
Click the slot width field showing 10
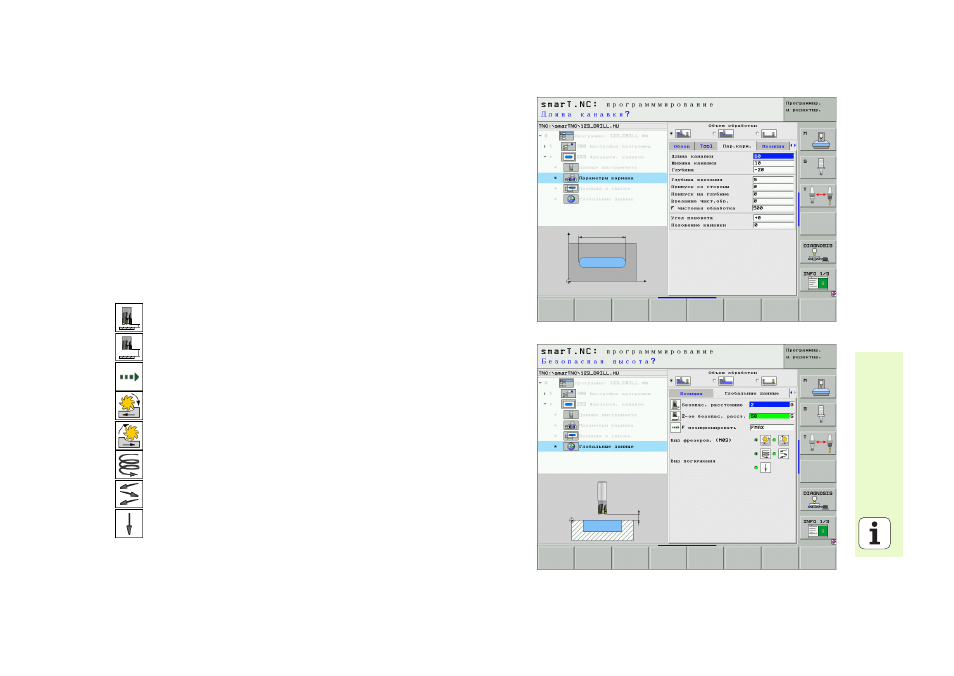coord(773,163)
